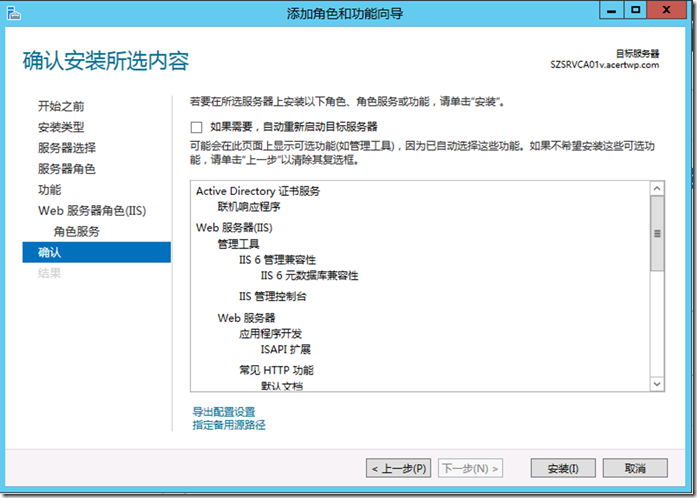The height and width of the screenshot is (498, 697).
Task: Go to the 服务器选择 step
Action: point(67,148)
